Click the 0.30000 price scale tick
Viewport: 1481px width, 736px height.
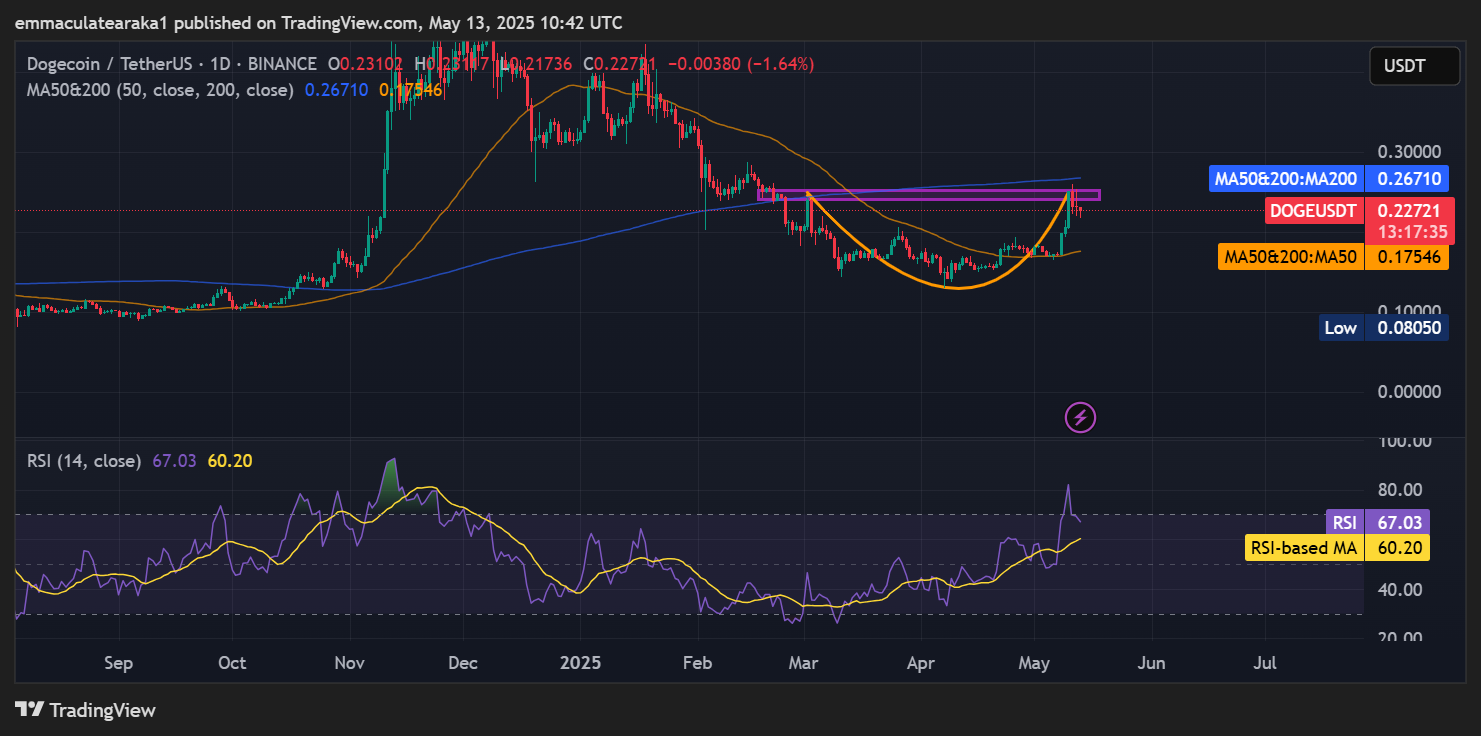[1409, 152]
